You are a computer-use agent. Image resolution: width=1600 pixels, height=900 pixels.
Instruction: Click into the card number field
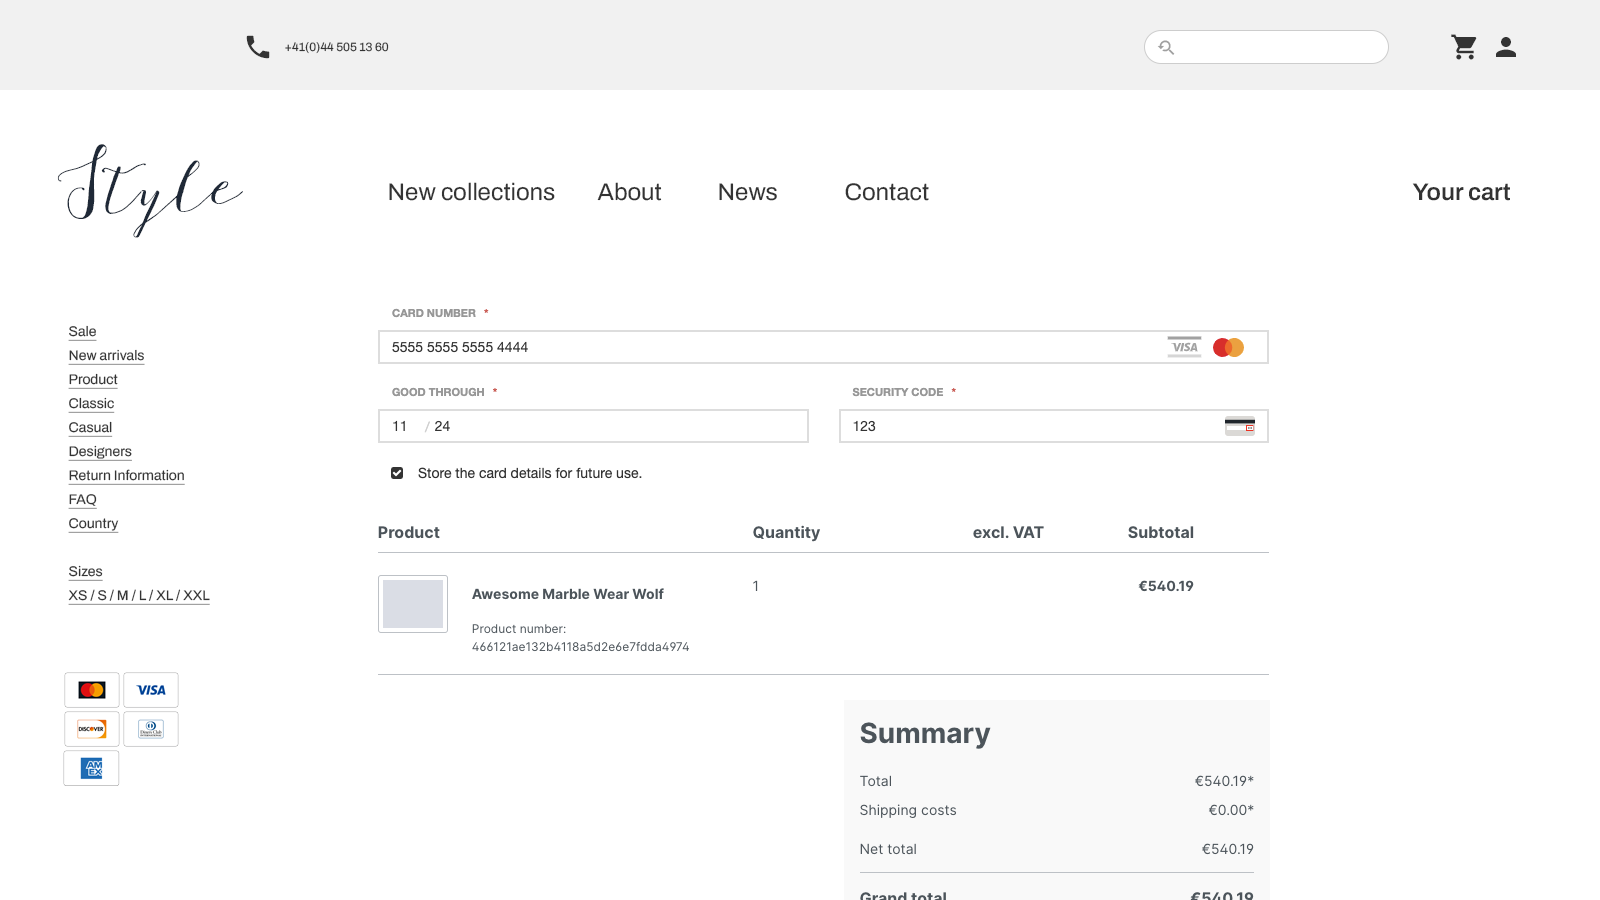click(x=823, y=347)
